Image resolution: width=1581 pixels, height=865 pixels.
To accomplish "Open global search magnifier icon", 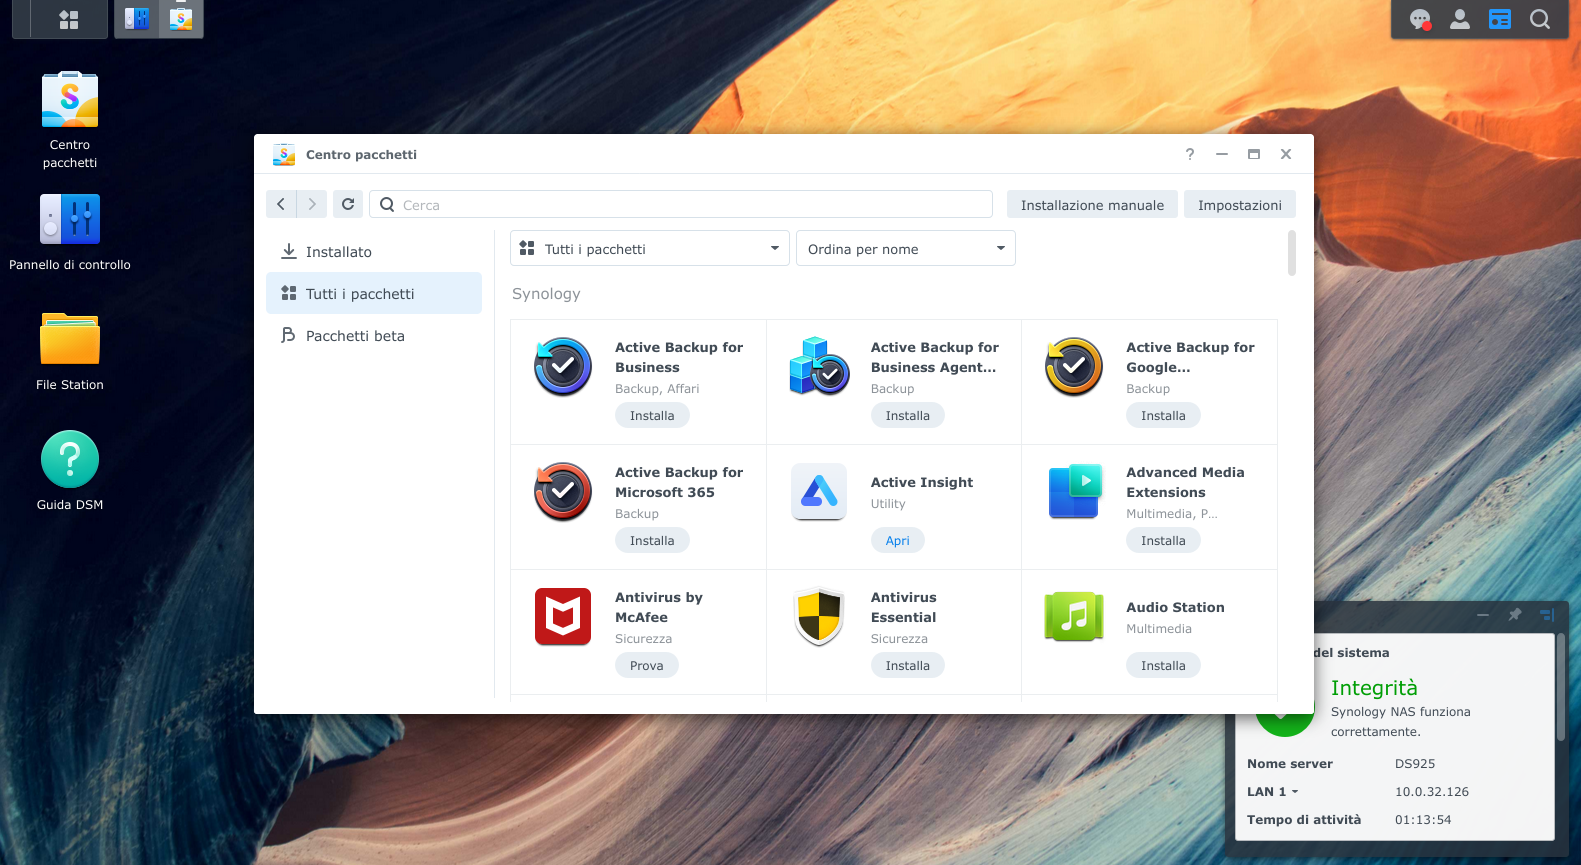I will [x=1540, y=19].
